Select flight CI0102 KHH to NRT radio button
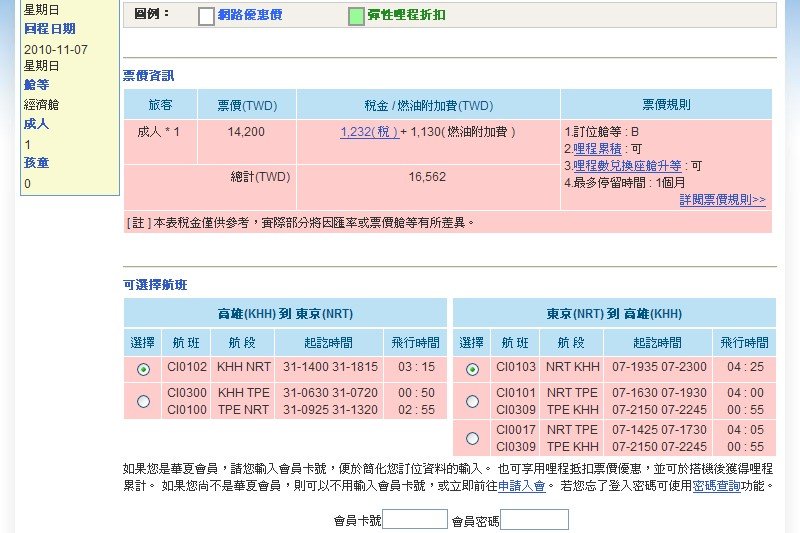The height and width of the screenshot is (533, 800). tap(143, 369)
